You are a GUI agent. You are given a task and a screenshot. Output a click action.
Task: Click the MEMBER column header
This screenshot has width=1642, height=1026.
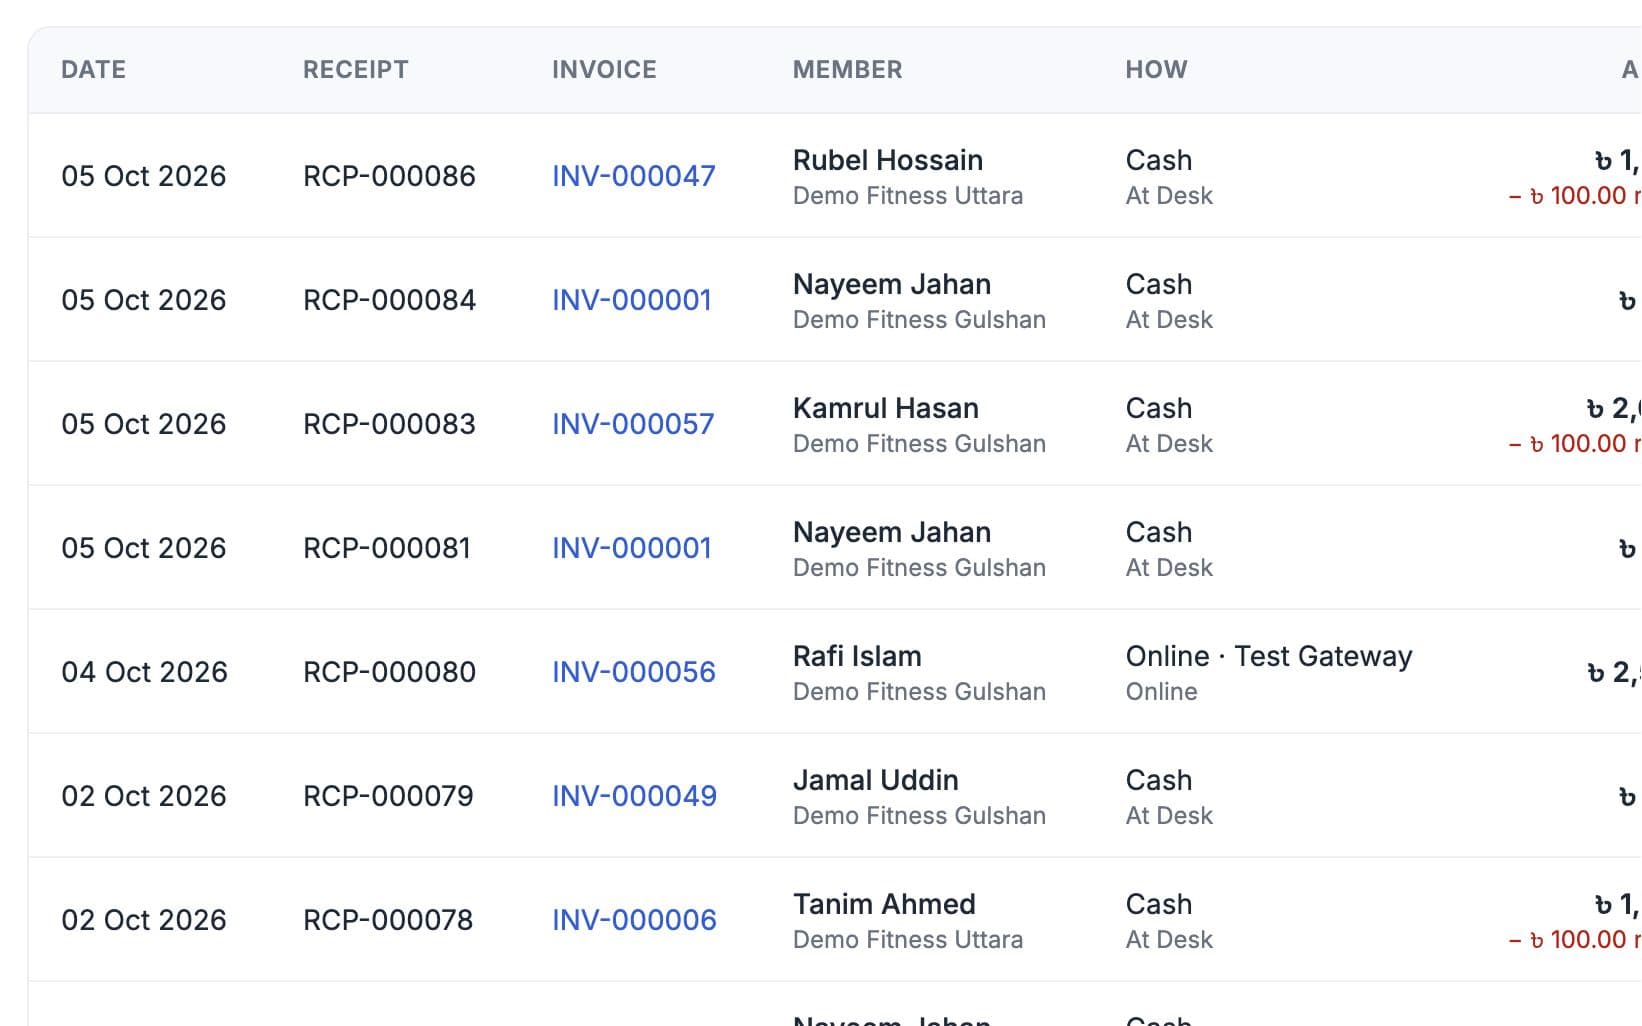[x=848, y=70]
